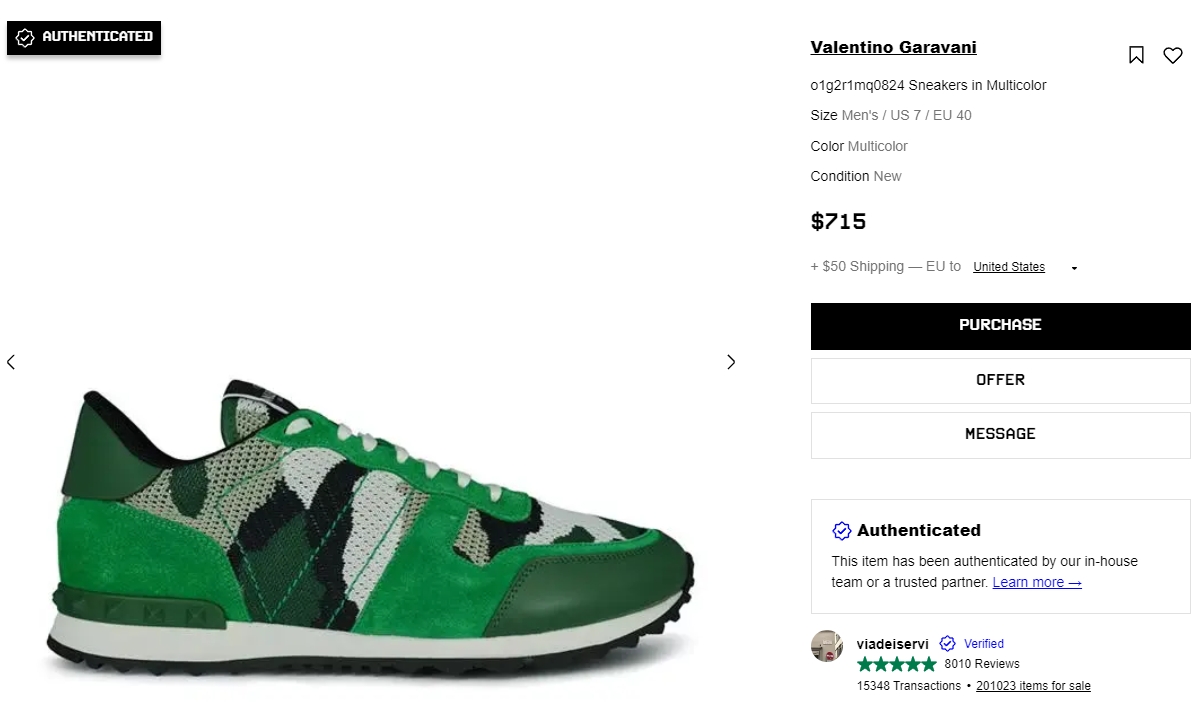Bookmark this sneaker listing
Image resolution: width=1200 pixels, height=702 pixels.
(x=1136, y=55)
